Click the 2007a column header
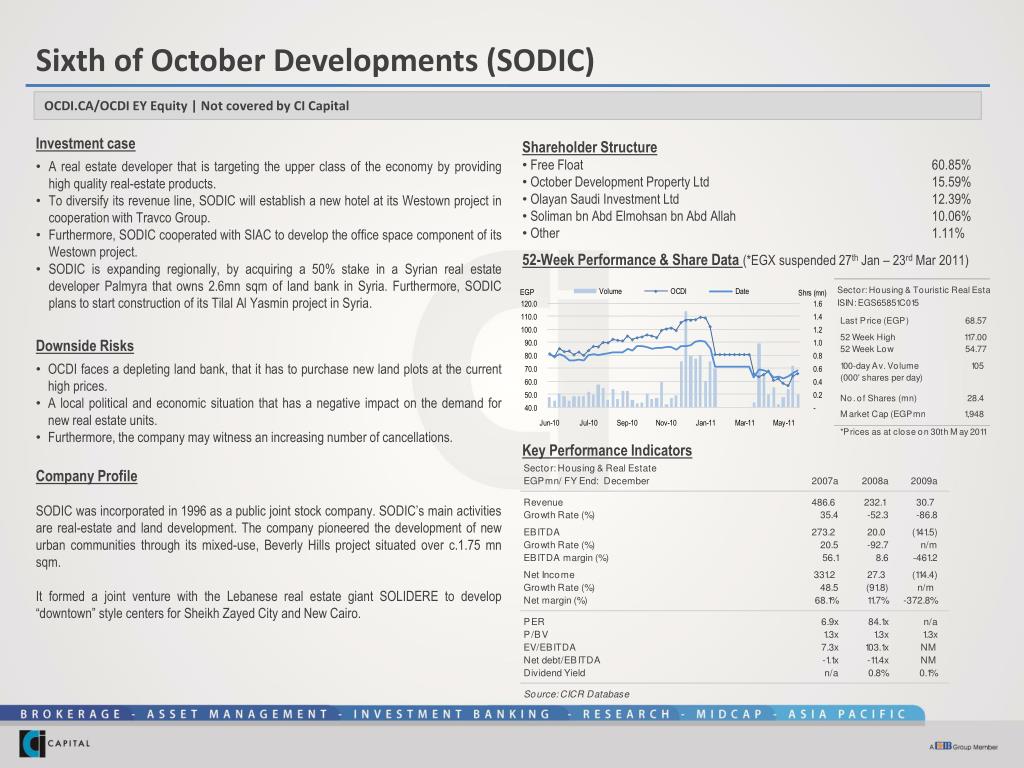The width and height of the screenshot is (1024, 768). pos(825,481)
